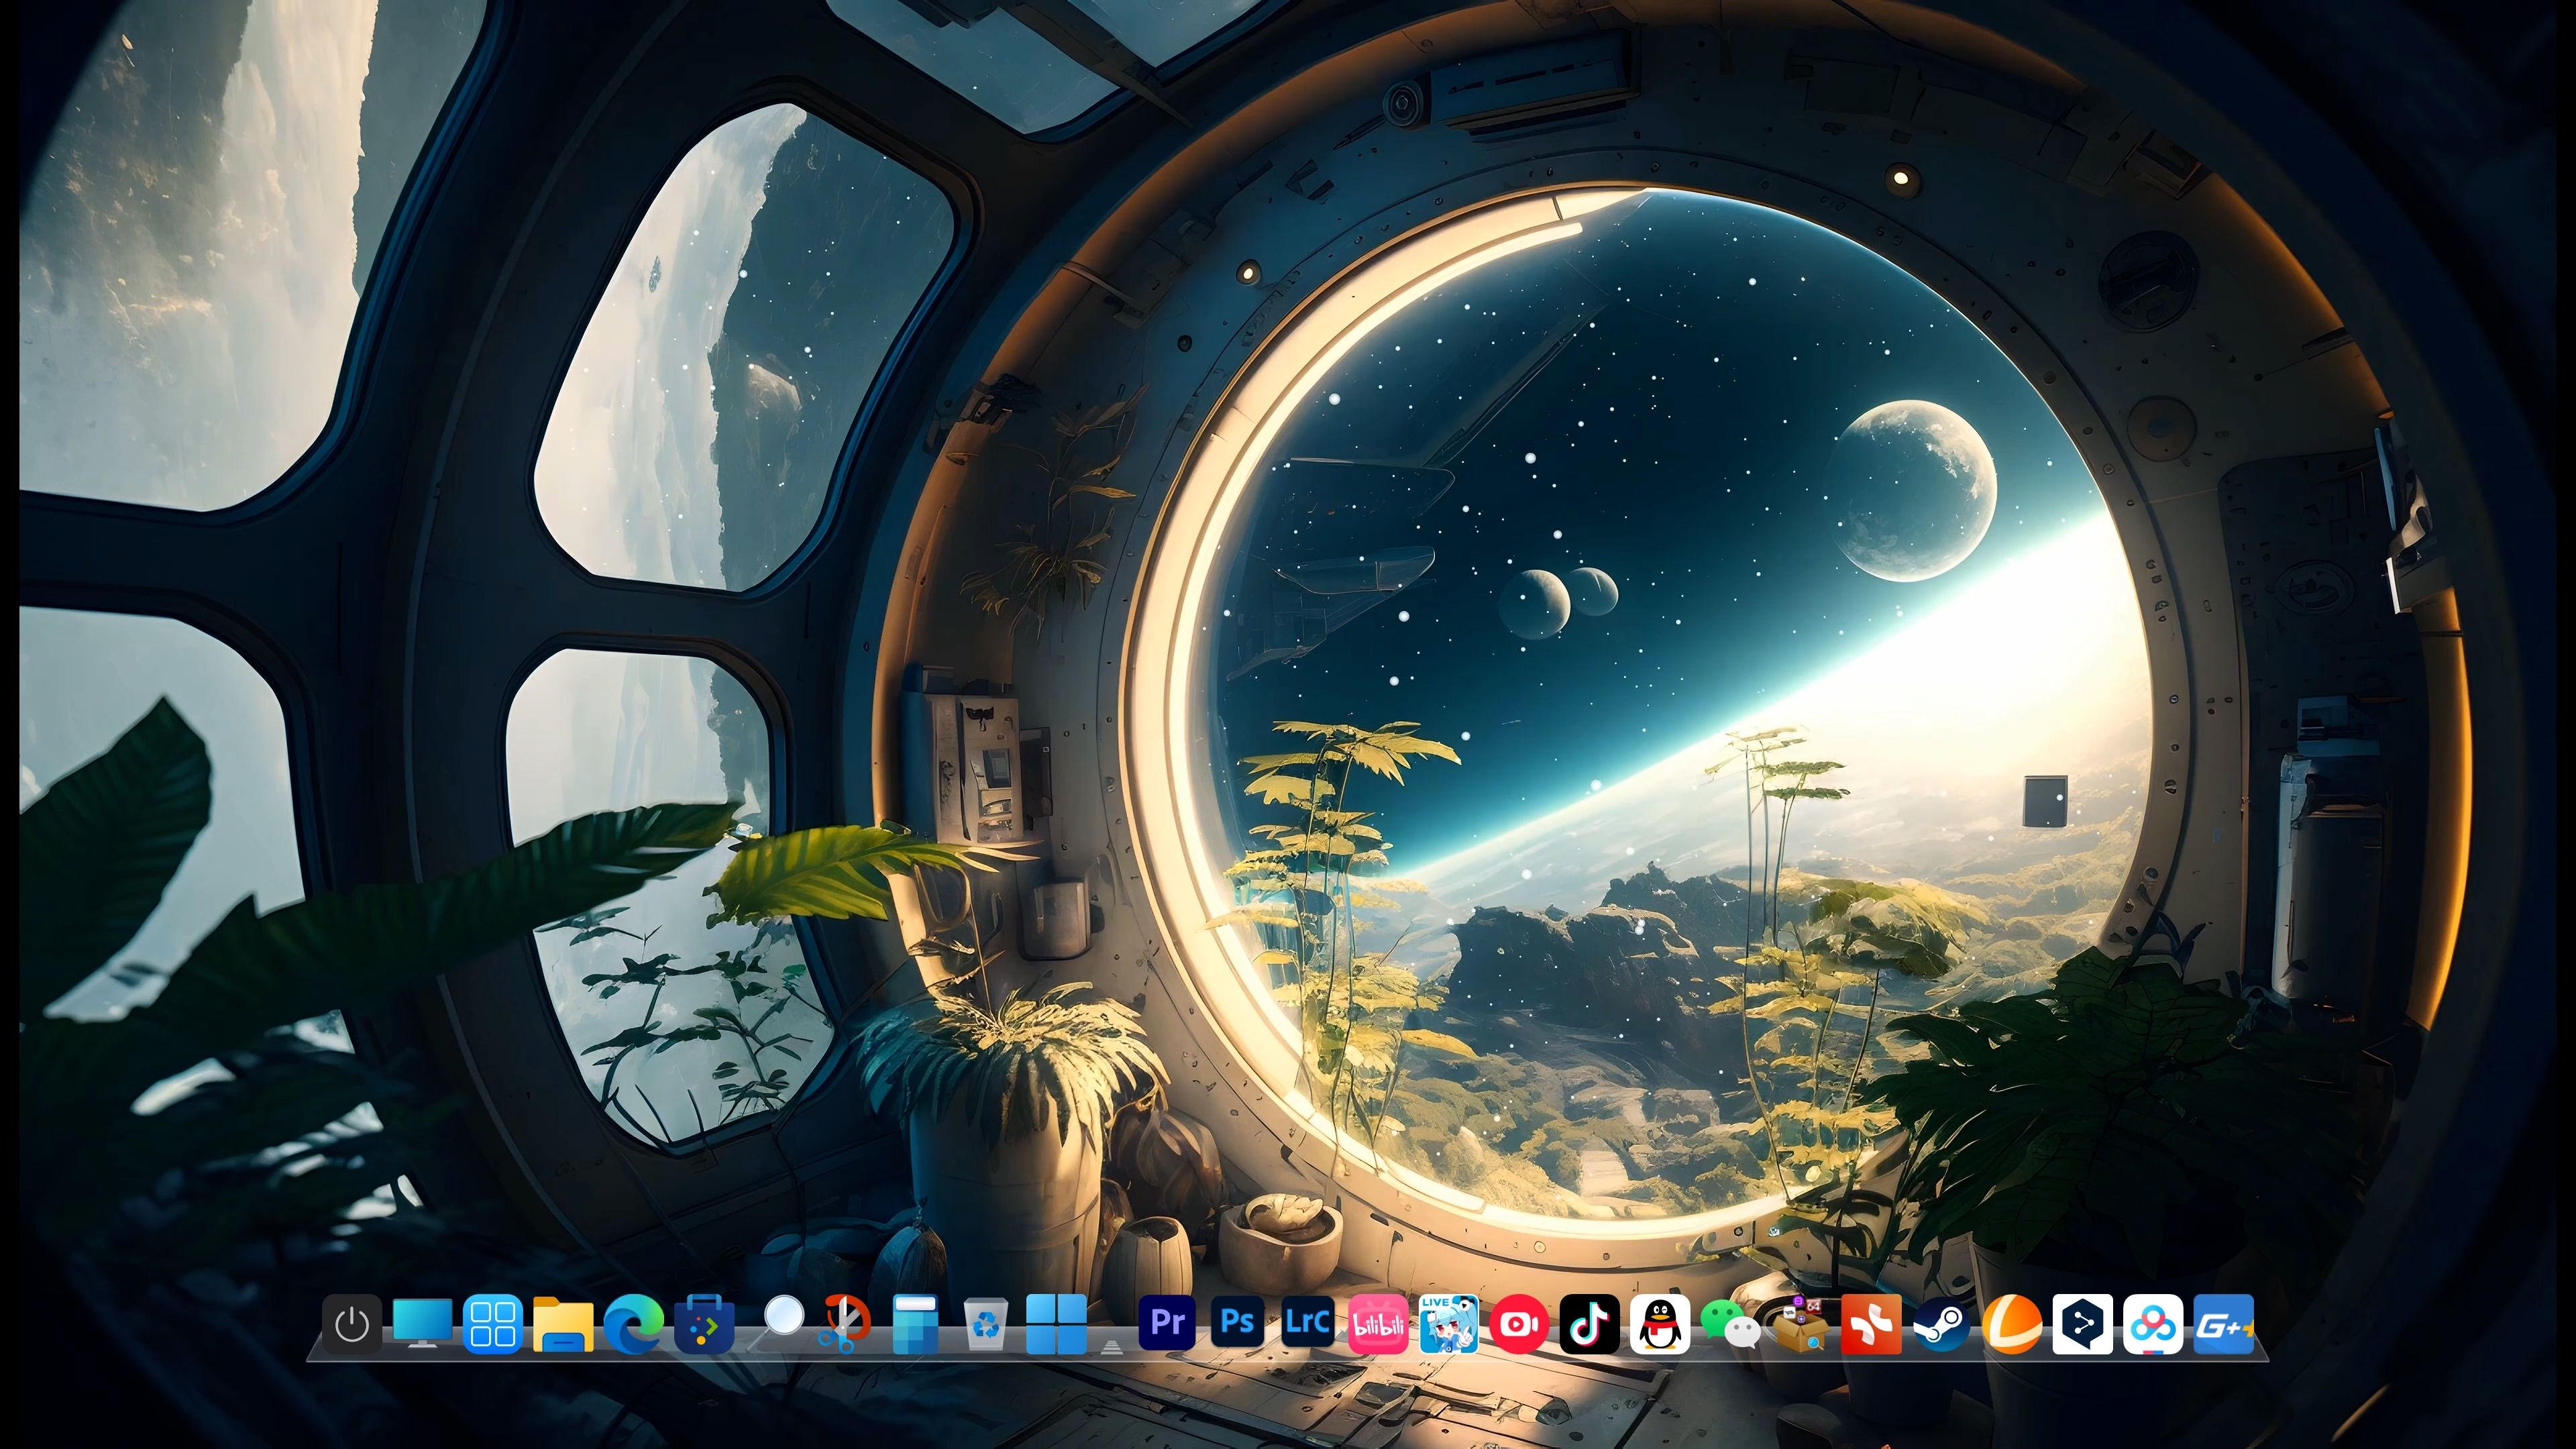The image size is (2576, 1449).
Task: Click the power button in dock
Action: [352, 1324]
